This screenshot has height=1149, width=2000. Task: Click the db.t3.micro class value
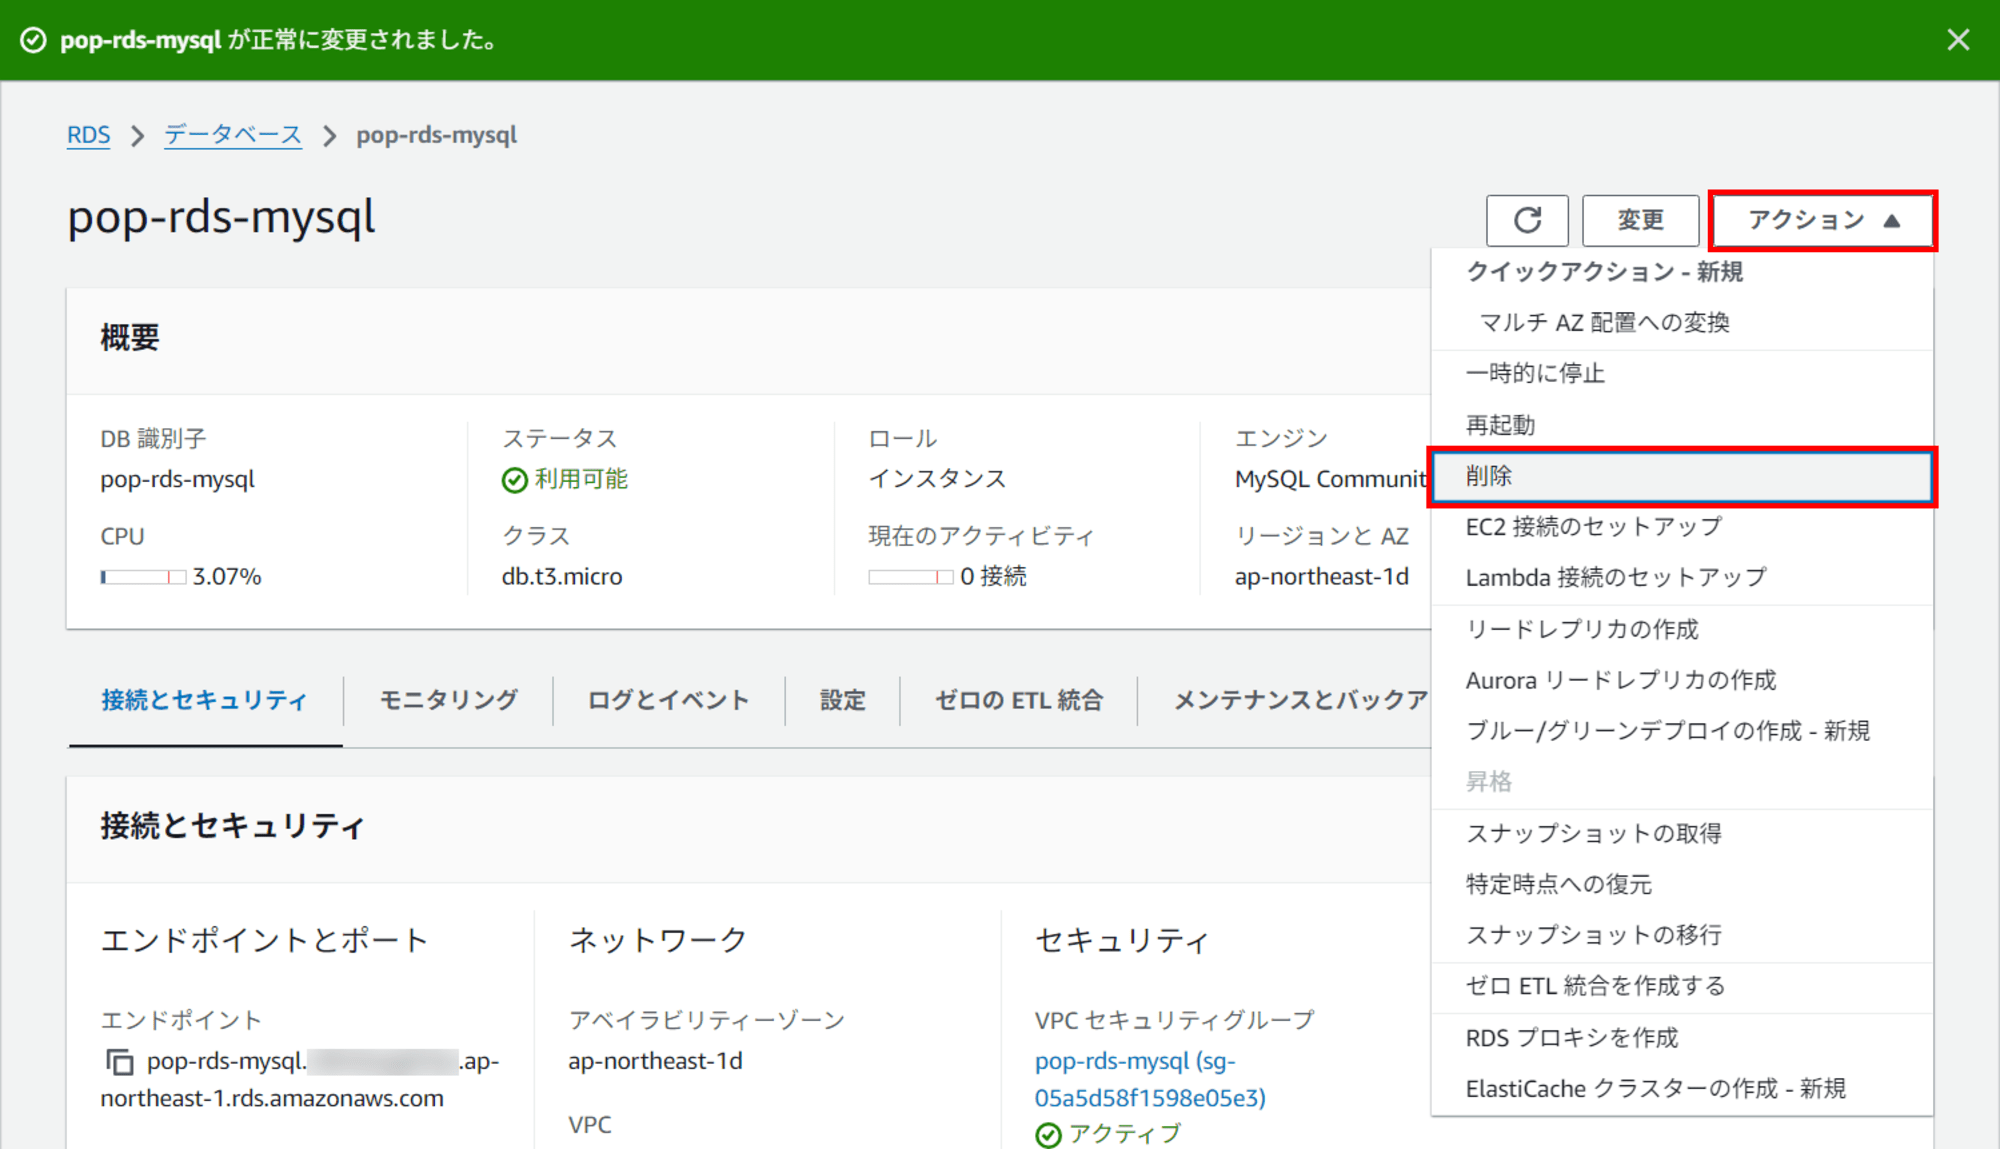pyautogui.click(x=562, y=577)
